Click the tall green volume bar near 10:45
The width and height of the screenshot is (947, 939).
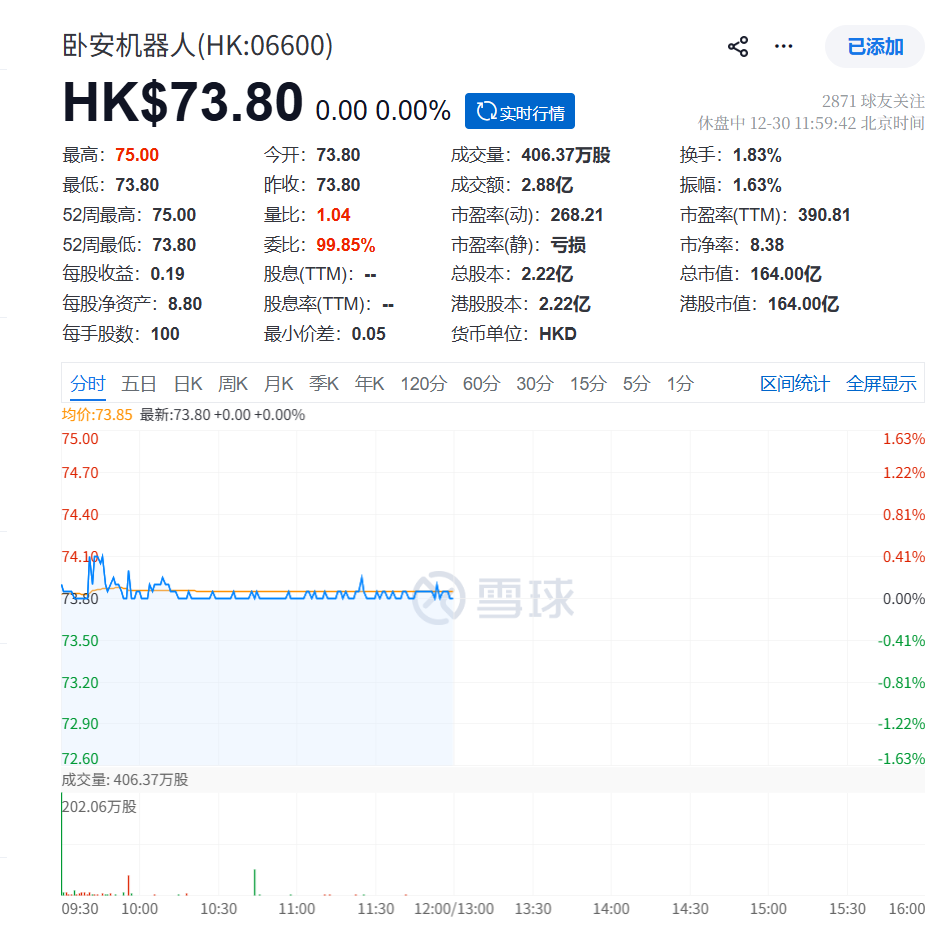[255, 882]
